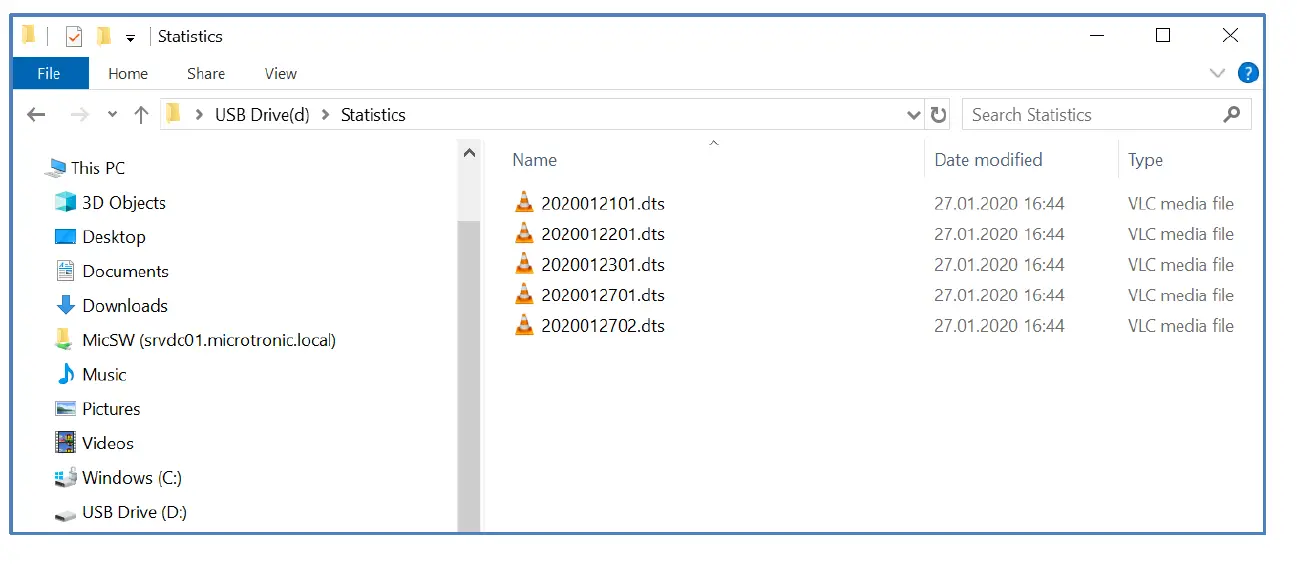Switch to the View ribbon tab
Viewport: 1297px width, 564px height.
(280, 73)
